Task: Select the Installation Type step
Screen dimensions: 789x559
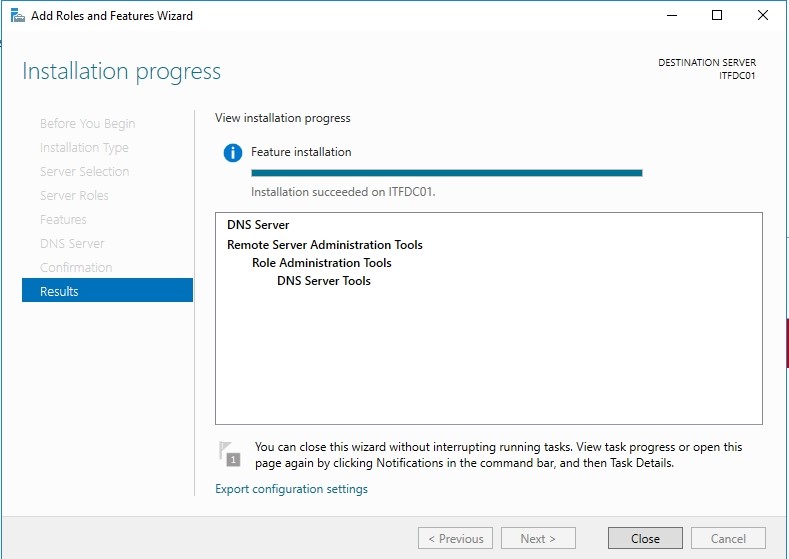Action: [x=84, y=147]
